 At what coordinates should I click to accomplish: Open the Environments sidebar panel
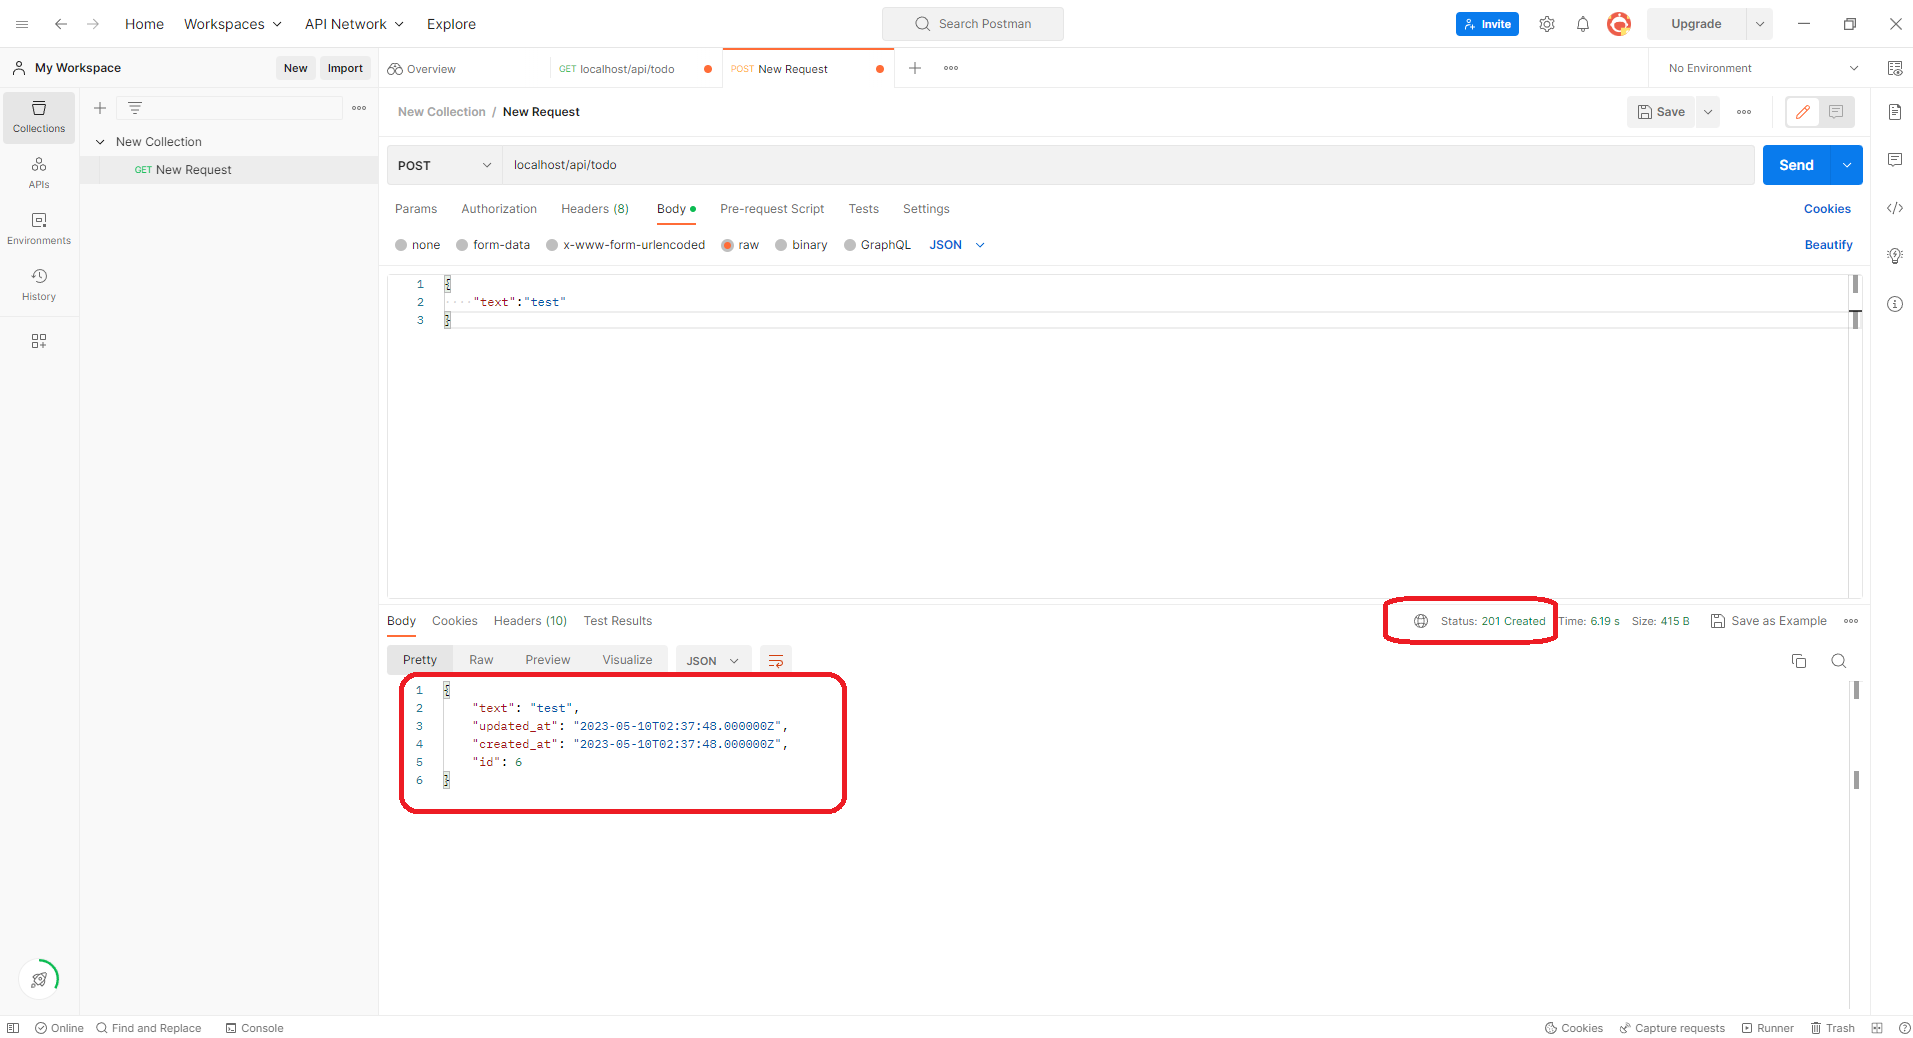[x=38, y=228]
